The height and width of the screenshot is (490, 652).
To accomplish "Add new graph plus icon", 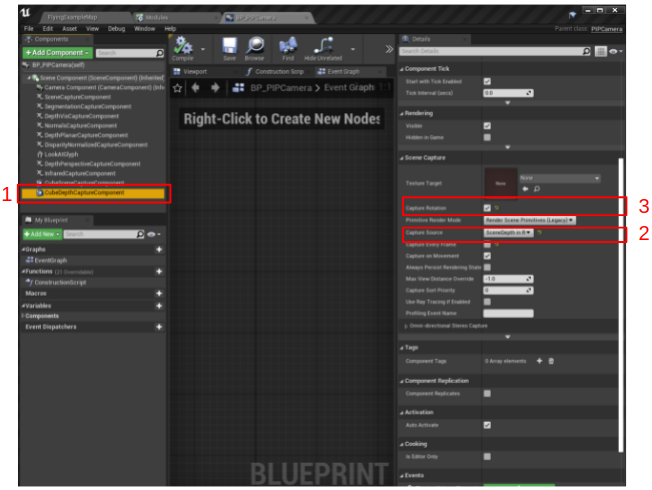I will (159, 249).
